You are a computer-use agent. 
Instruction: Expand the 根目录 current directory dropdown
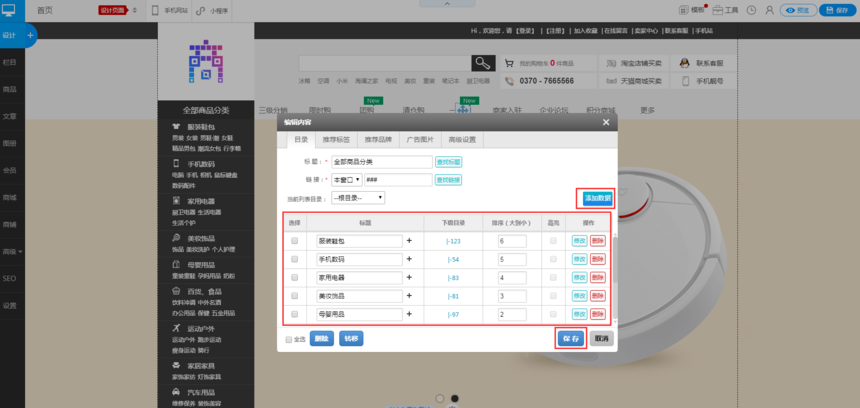[357, 198]
